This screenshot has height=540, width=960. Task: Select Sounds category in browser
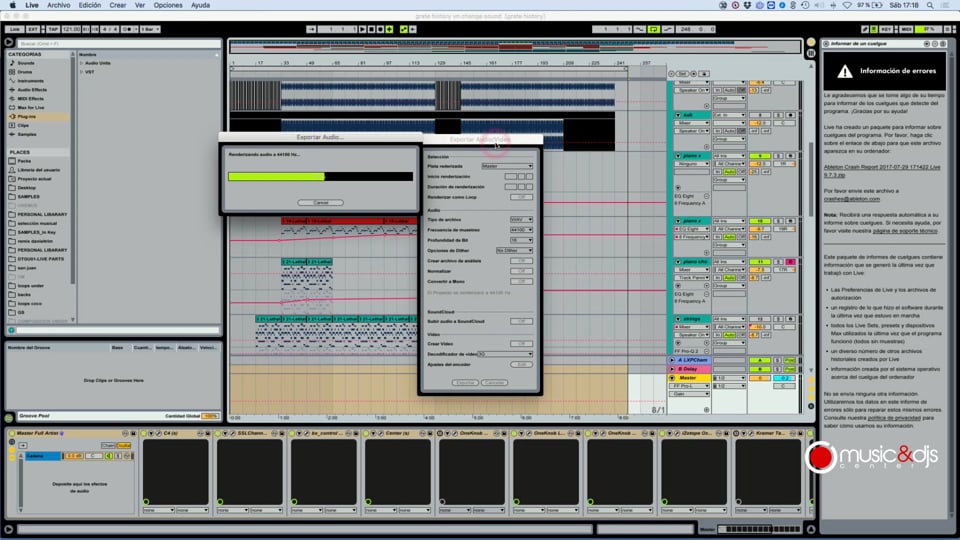26,63
